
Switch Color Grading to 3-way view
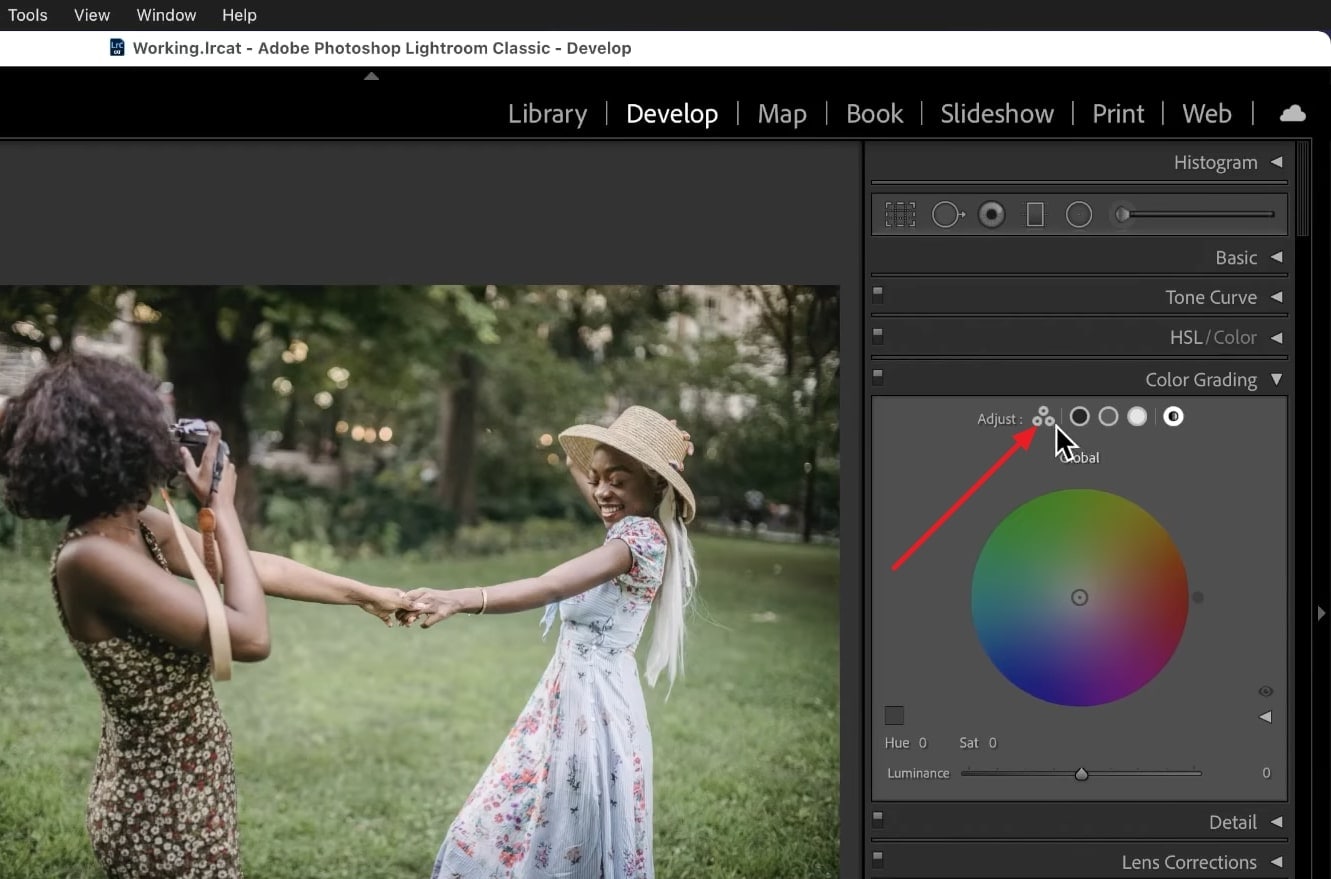click(1043, 416)
